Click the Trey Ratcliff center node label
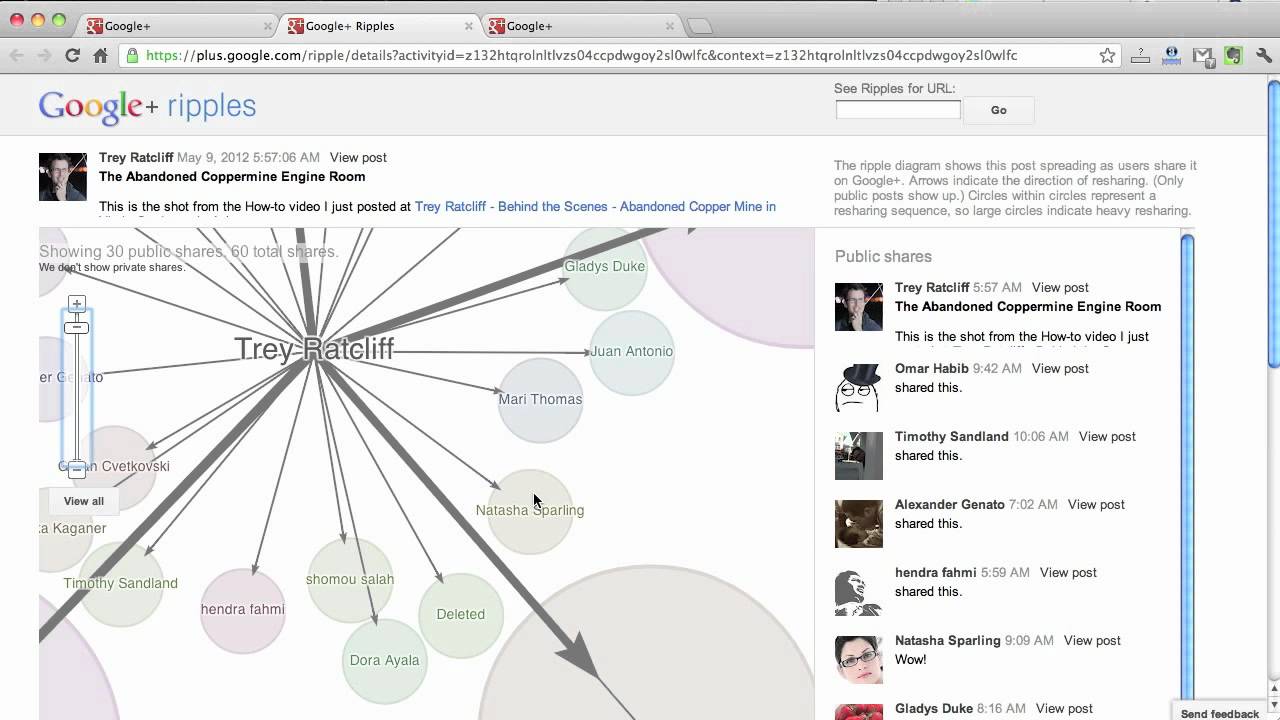The width and height of the screenshot is (1280, 720). [x=314, y=349]
